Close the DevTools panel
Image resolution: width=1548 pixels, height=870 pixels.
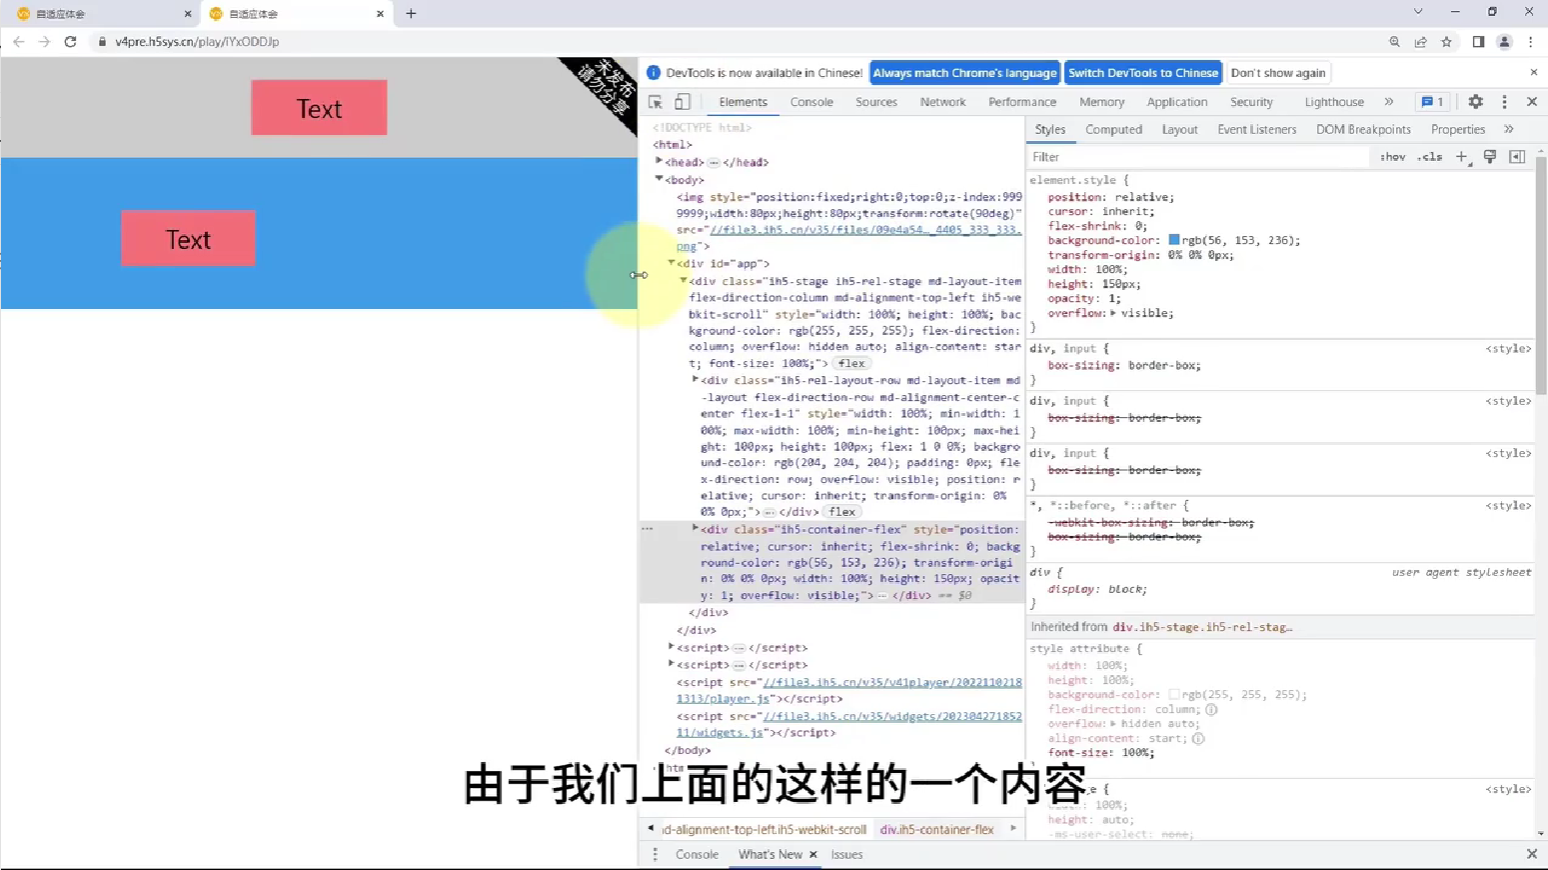point(1531,102)
